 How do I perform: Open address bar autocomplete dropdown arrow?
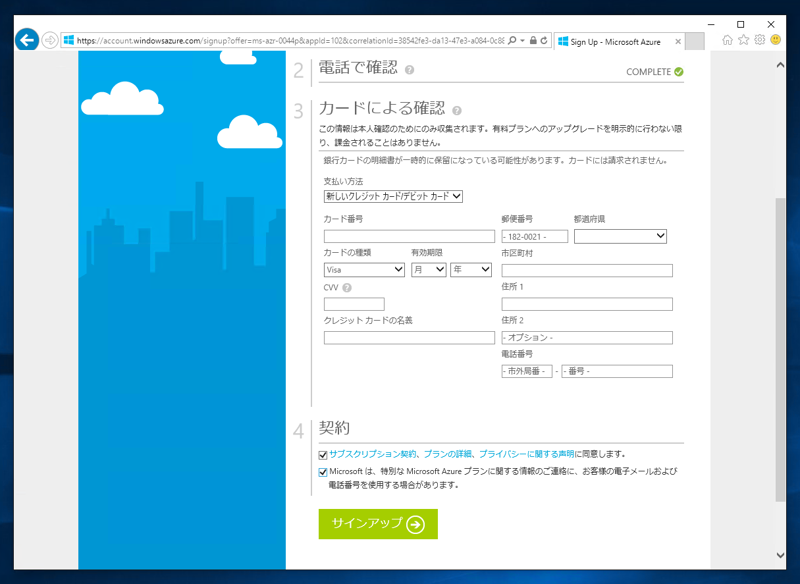pos(522,40)
